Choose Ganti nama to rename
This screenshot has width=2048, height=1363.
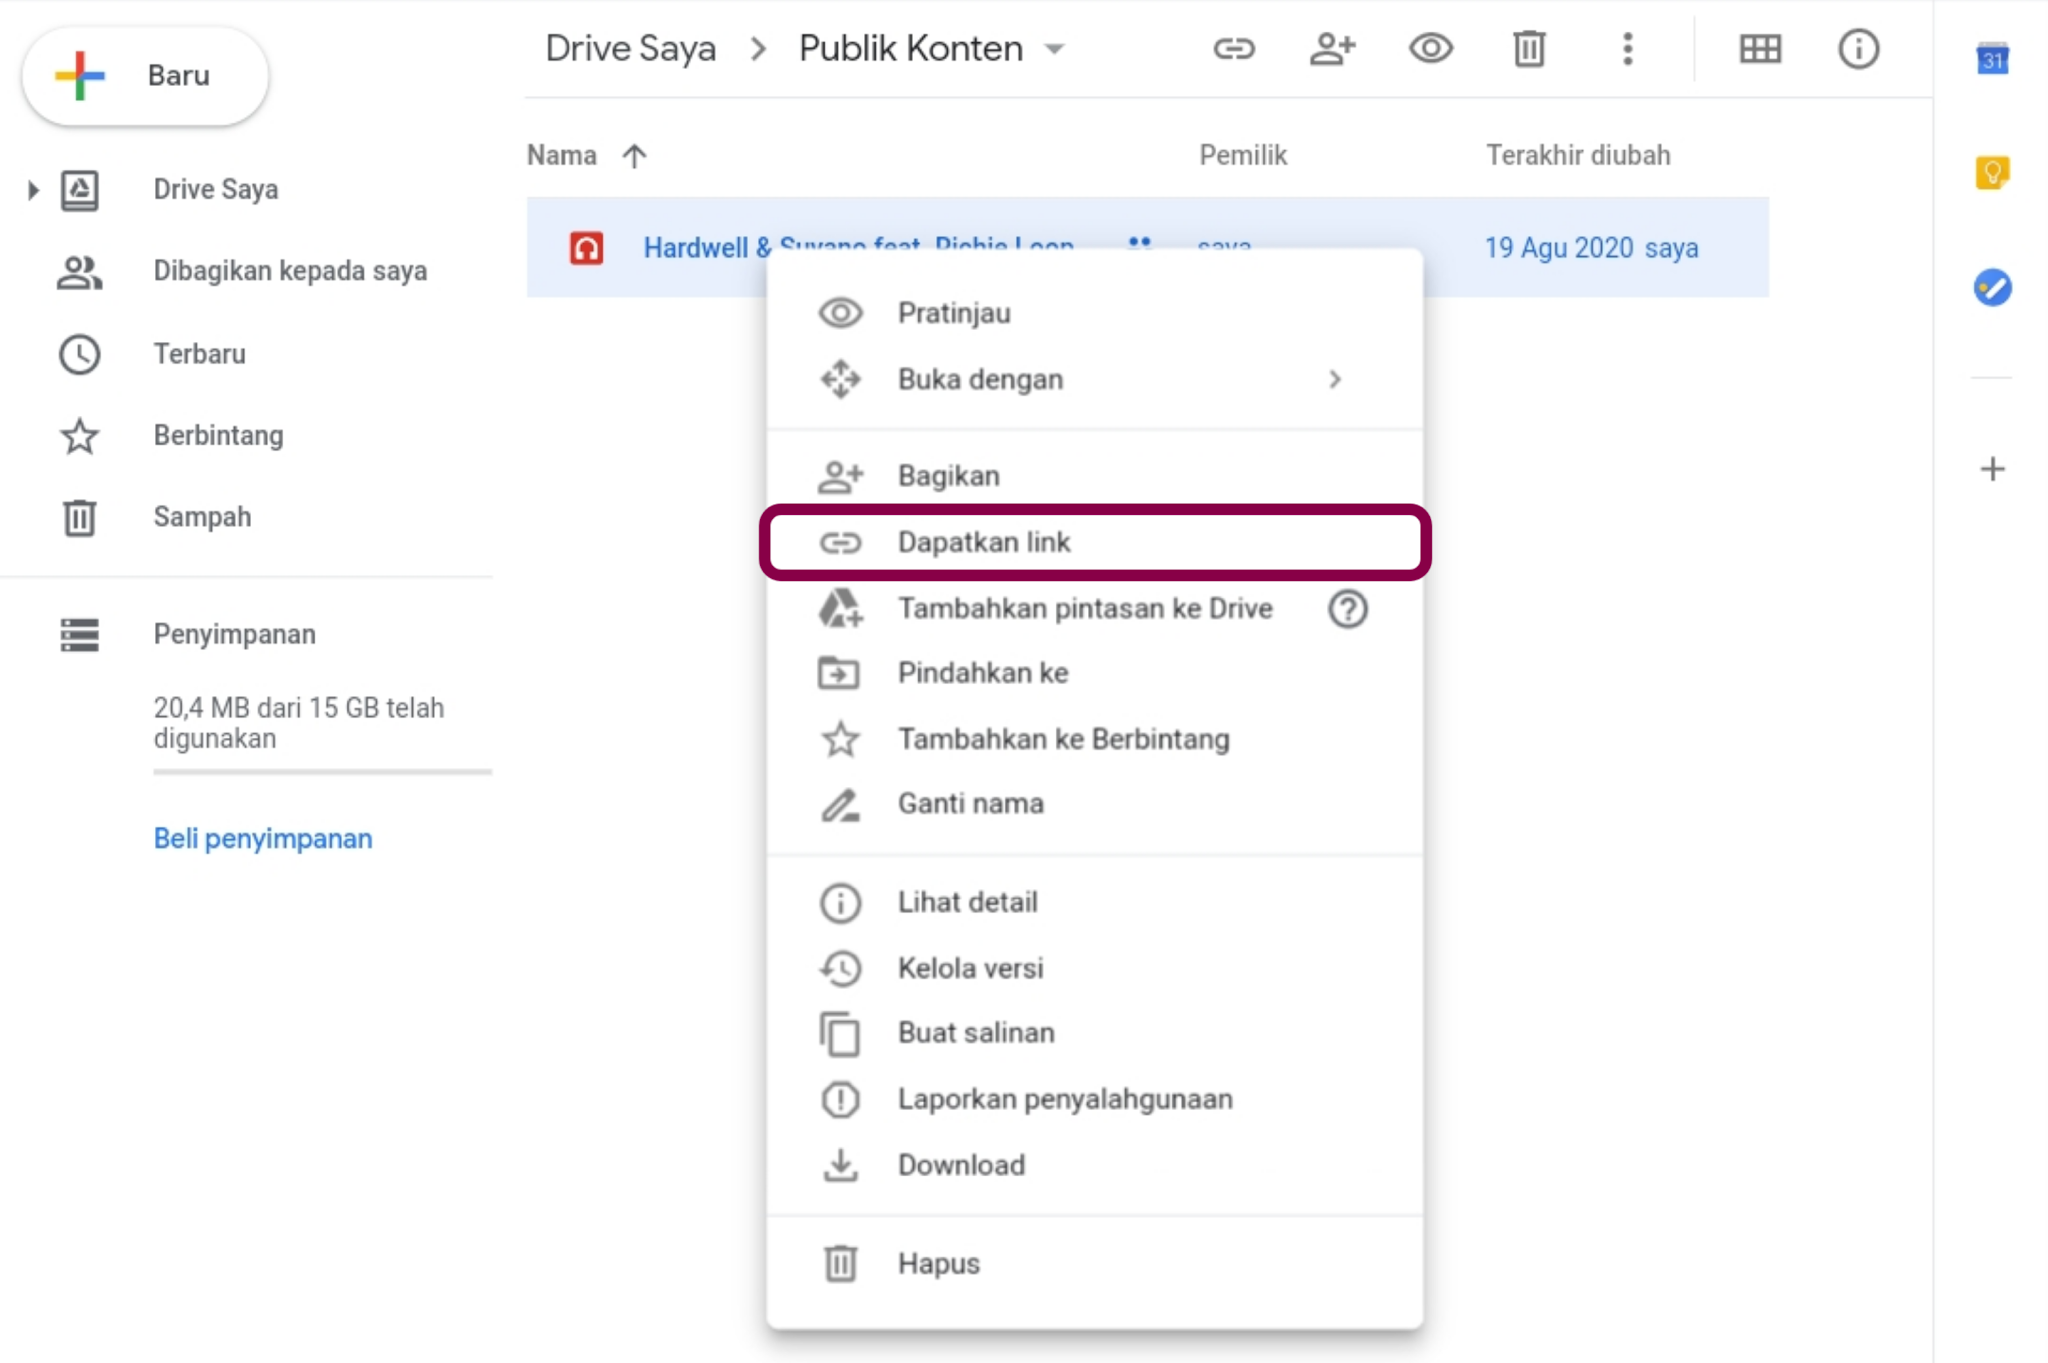click(1094, 804)
